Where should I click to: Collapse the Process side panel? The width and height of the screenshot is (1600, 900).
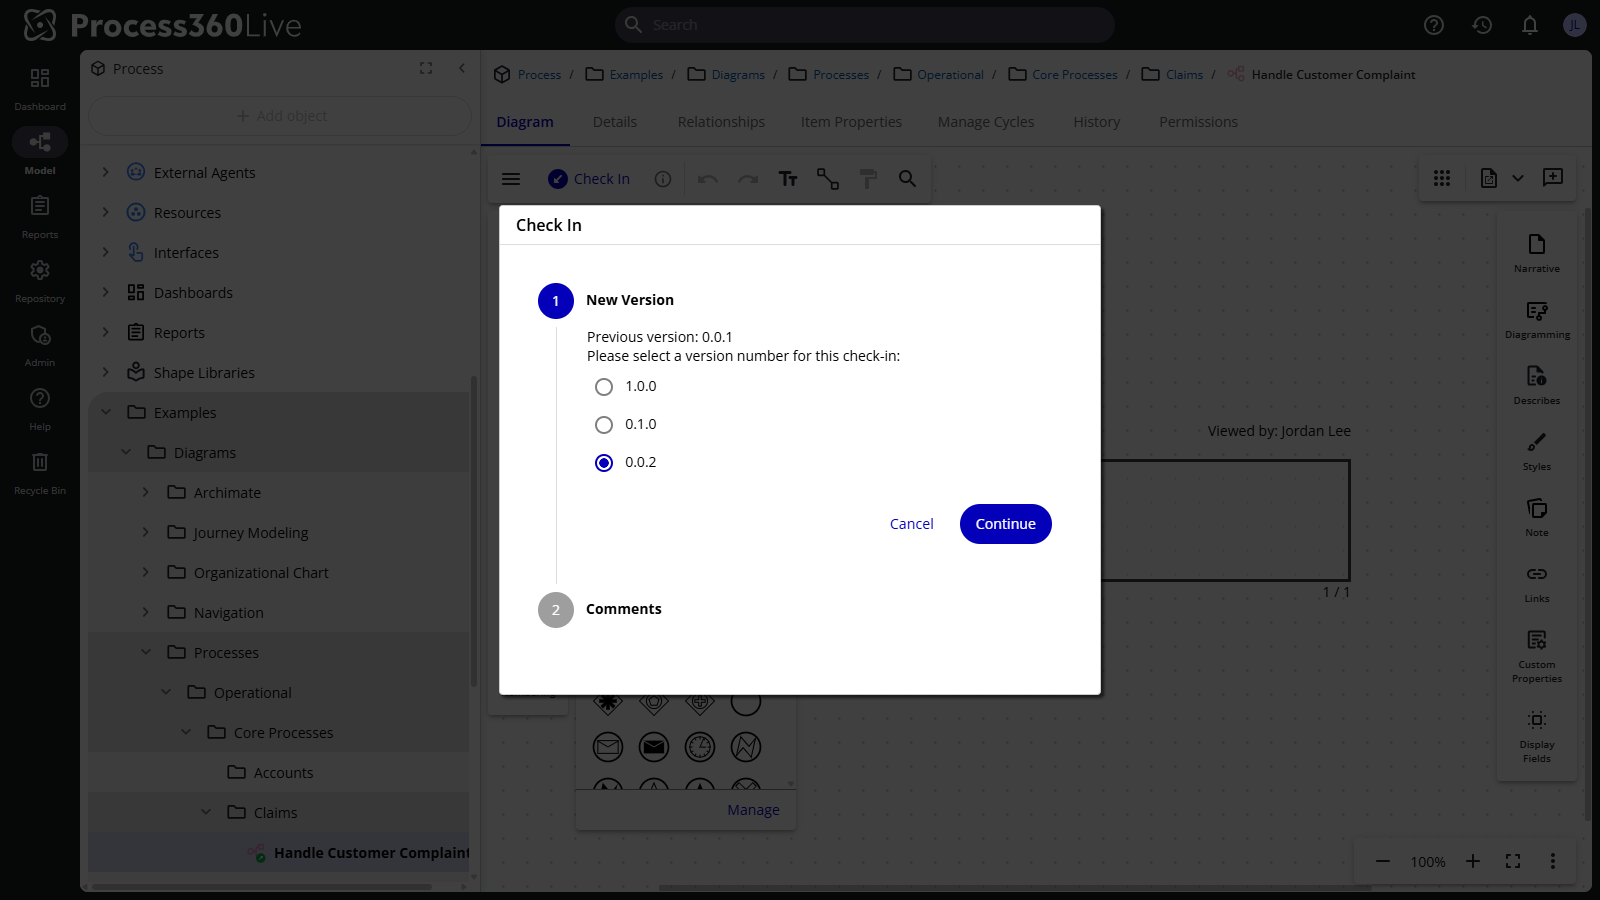click(462, 68)
